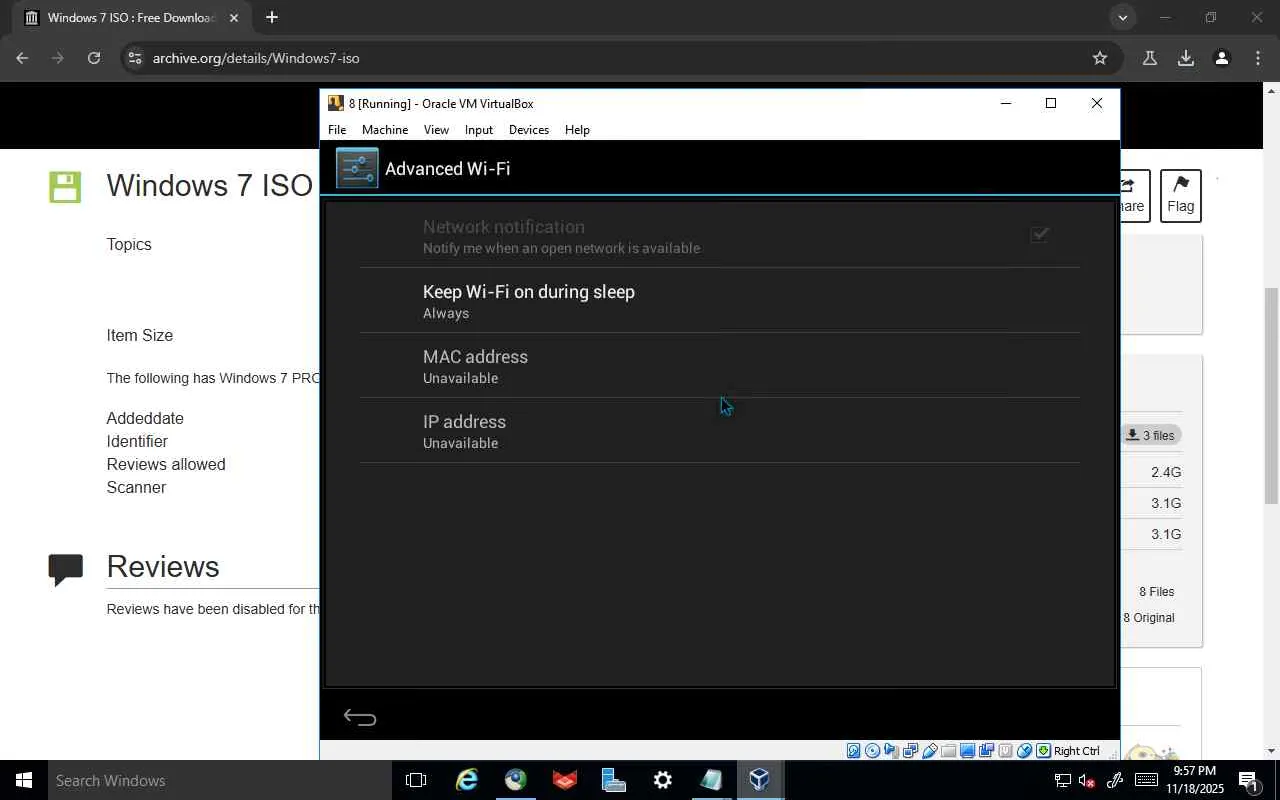Click the USB devices status icon
The image size is (1280, 800).
click(929, 751)
